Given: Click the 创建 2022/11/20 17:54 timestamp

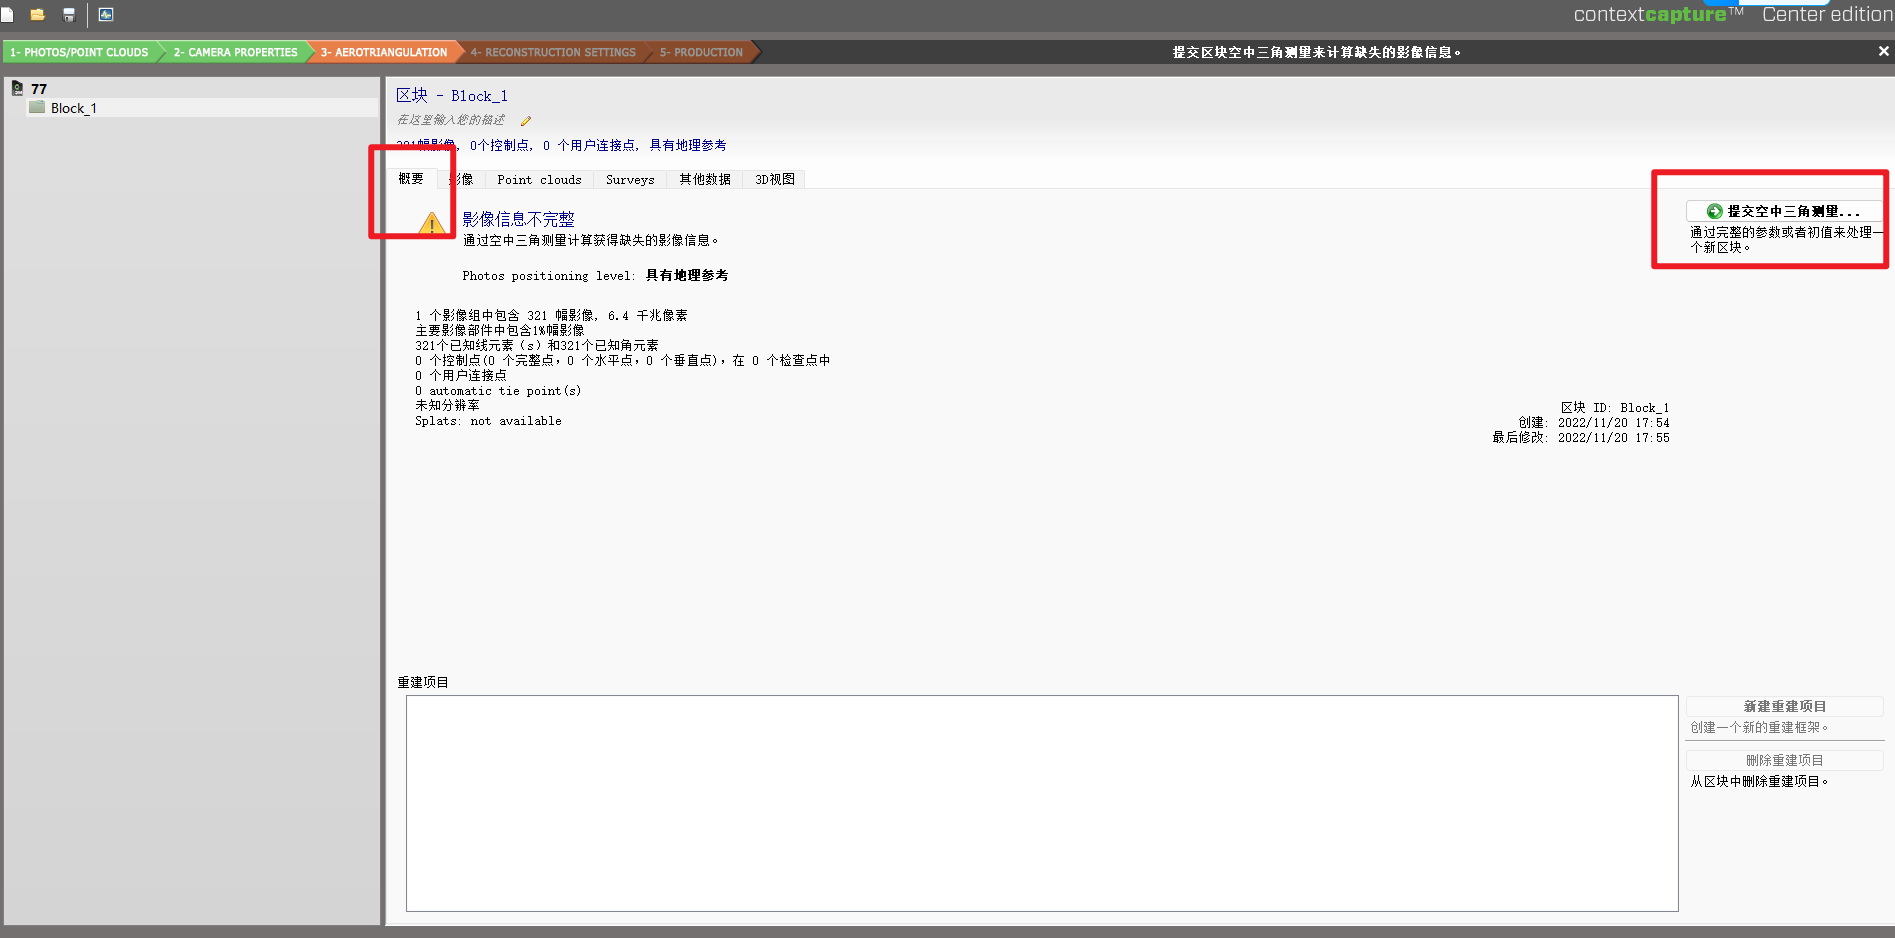Looking at the screenshot, I should [1594, 423].
